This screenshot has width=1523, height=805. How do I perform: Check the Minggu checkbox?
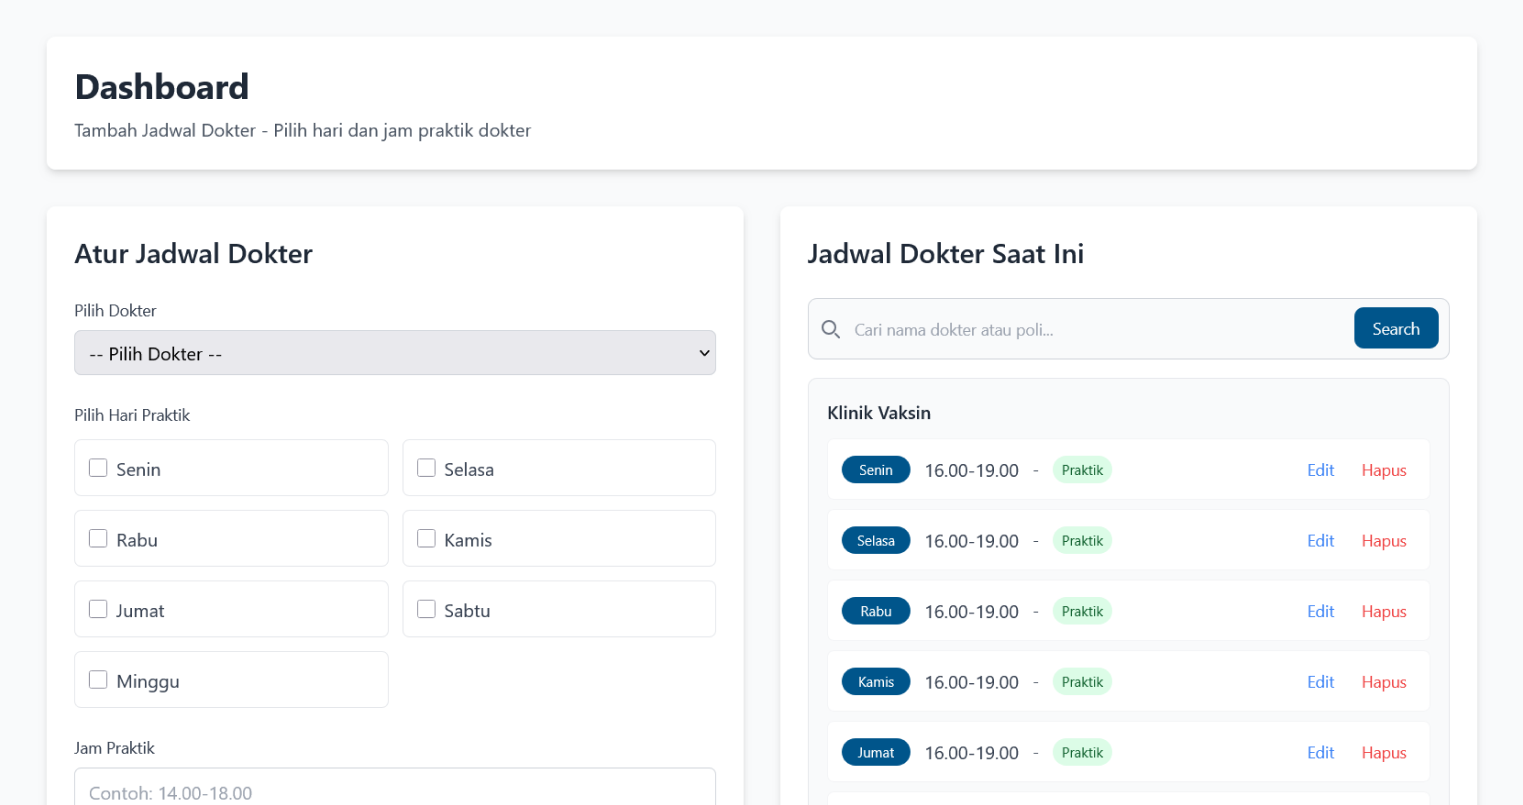[x=98, y=678]
